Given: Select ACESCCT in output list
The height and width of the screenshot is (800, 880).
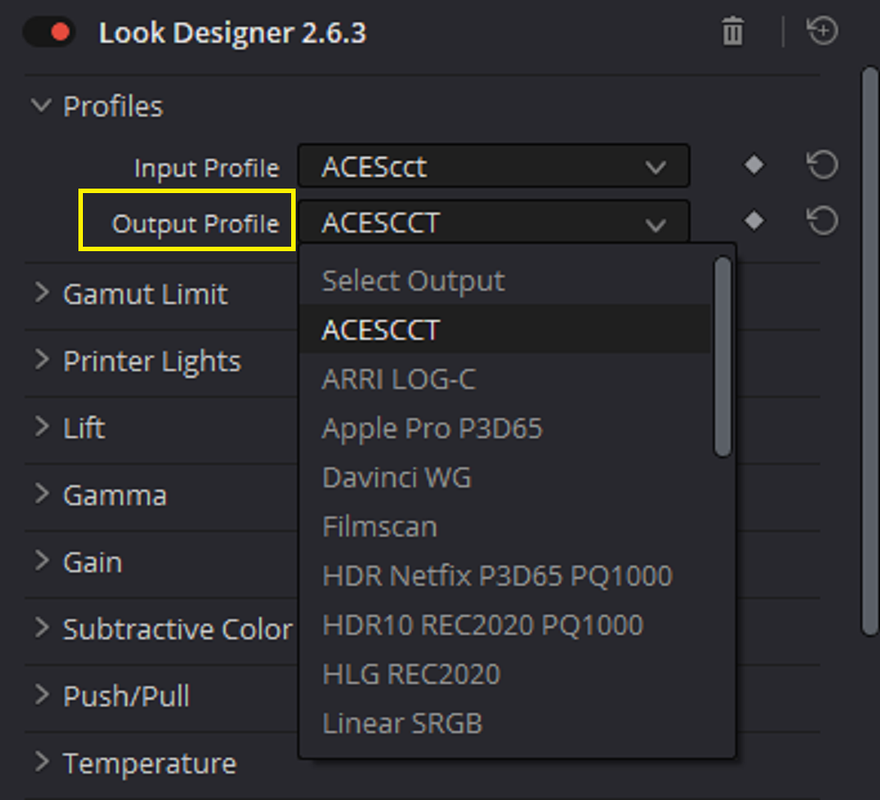Looking at the screenshot, I should coord(506,330).
